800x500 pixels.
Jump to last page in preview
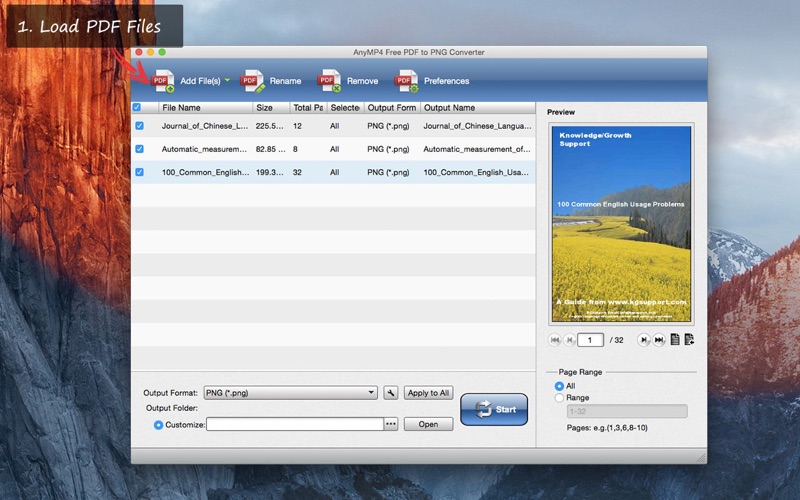(x=659, y=340)
